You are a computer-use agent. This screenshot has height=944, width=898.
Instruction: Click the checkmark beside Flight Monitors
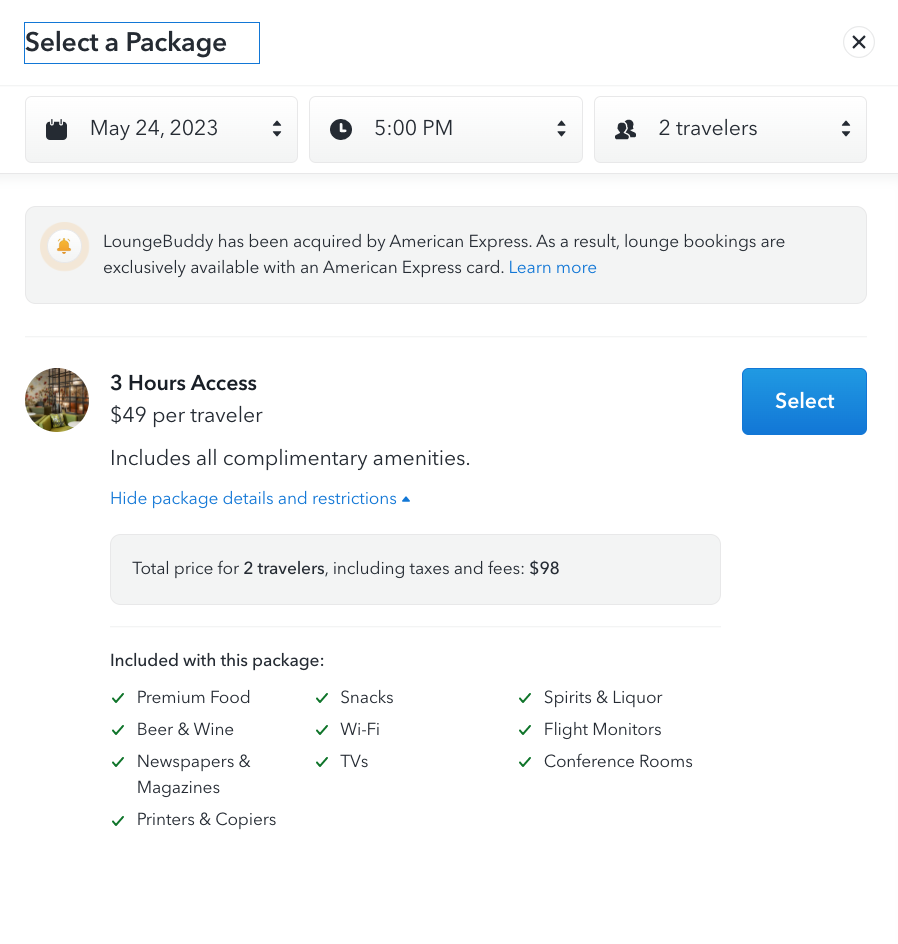(x=525, y=730)
